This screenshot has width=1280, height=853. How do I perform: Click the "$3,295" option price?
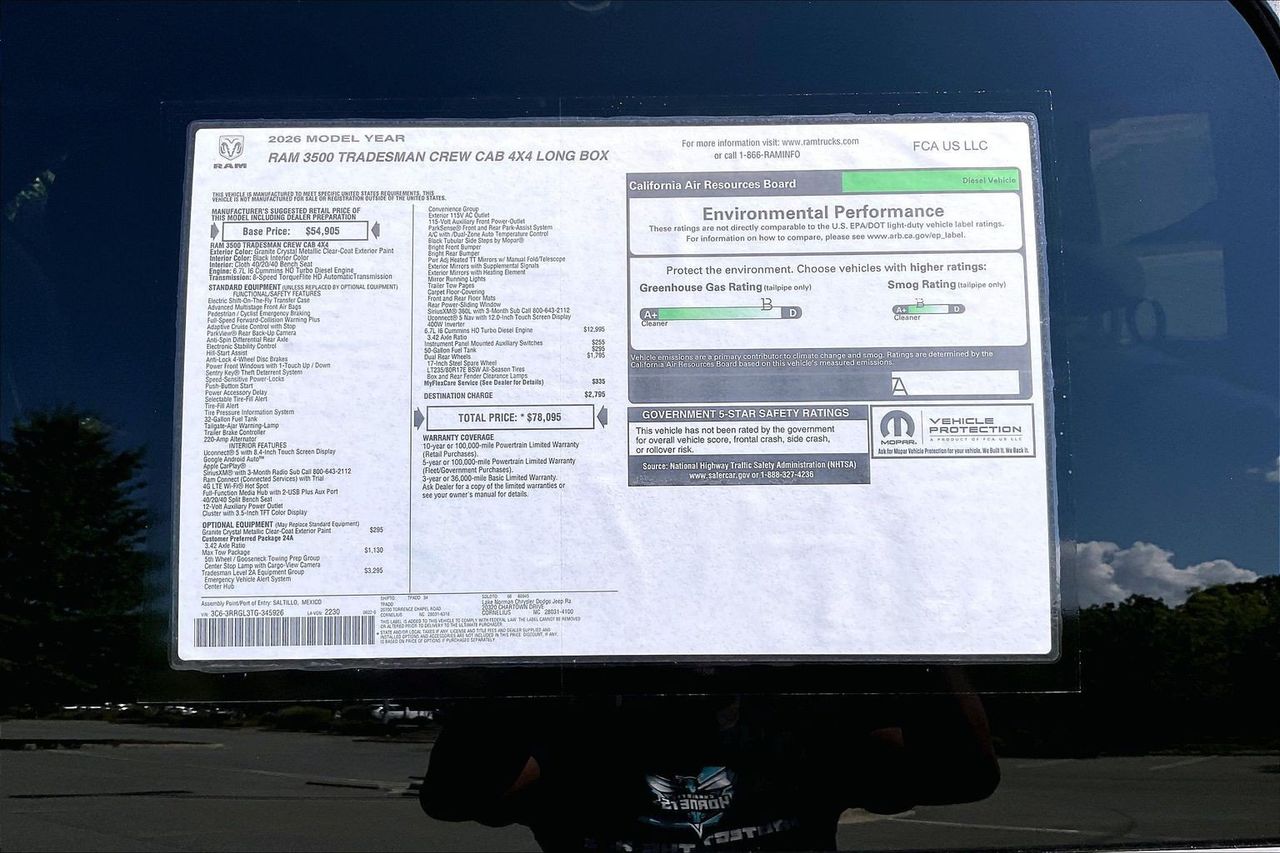(373, 570)
